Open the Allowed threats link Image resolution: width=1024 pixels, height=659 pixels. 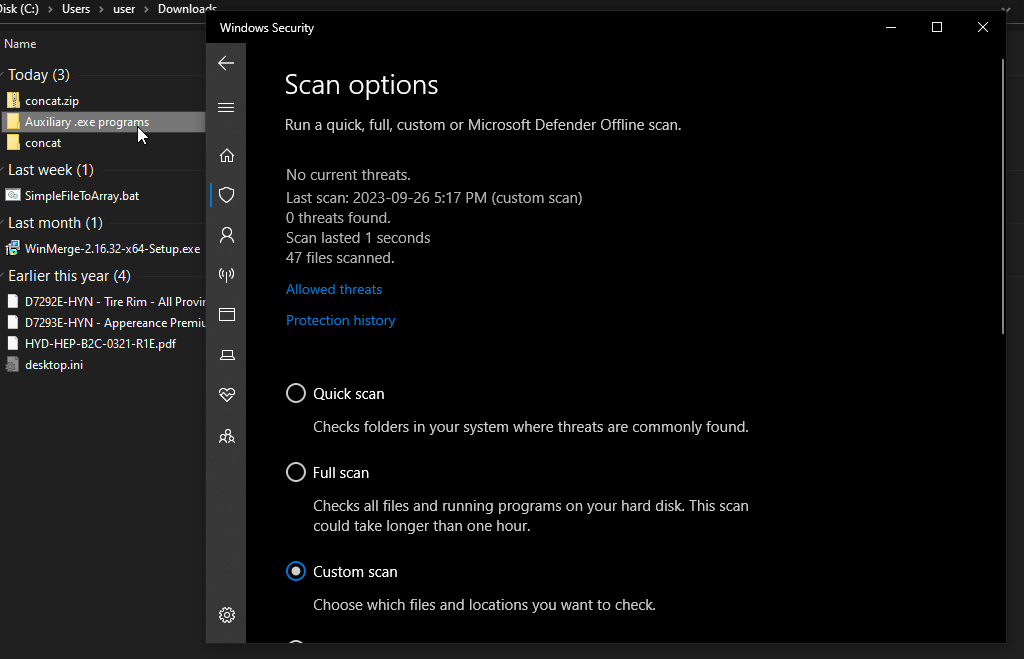tap(334, 289)
